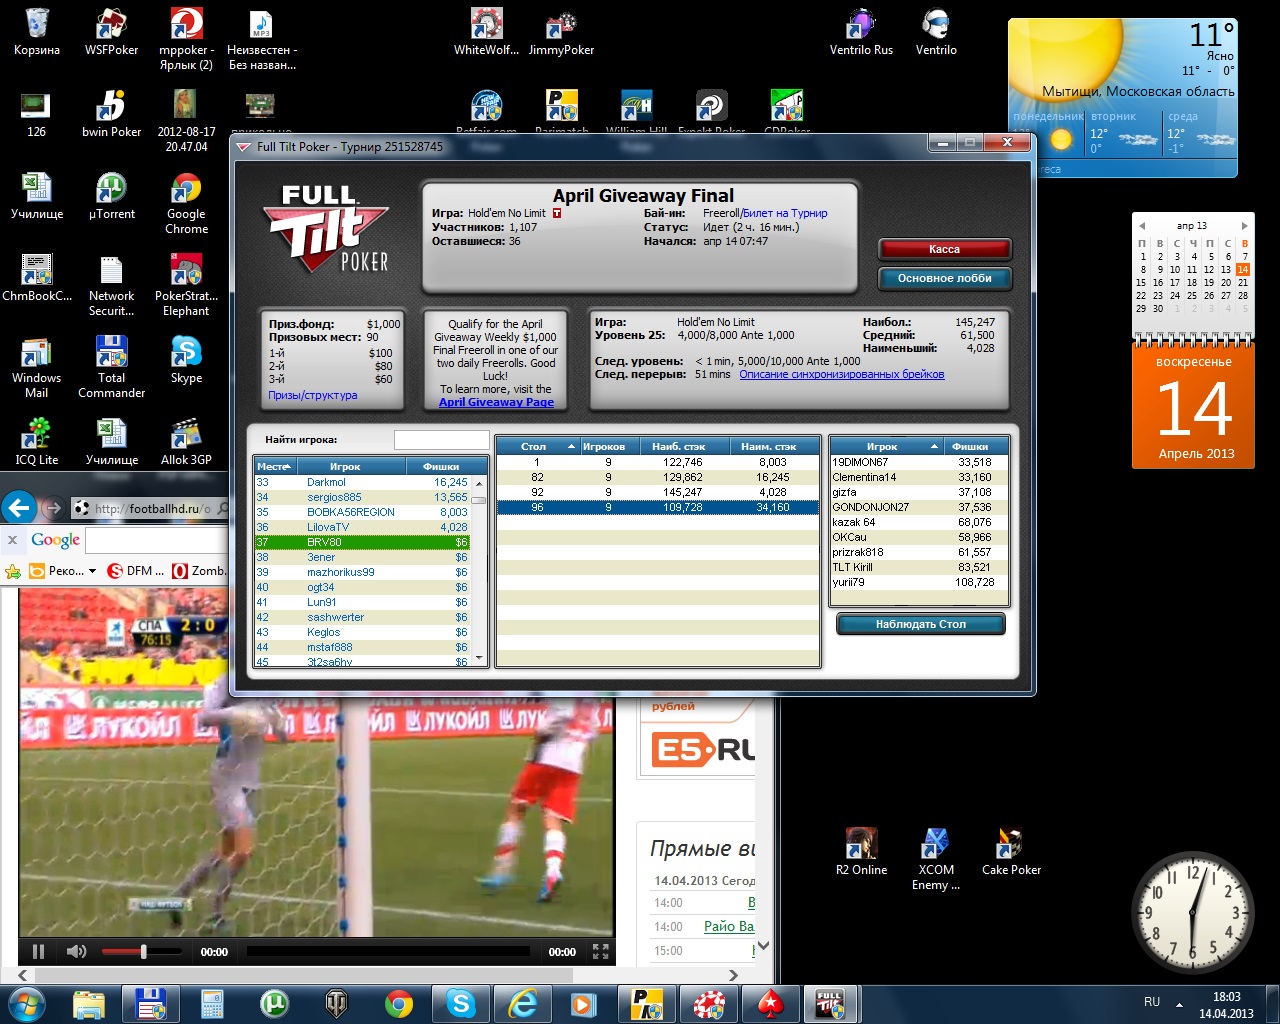This screenshot has height=1024, width=1280.
Task: Sort tables by Наим. стэк column
Action: point(773,446)
